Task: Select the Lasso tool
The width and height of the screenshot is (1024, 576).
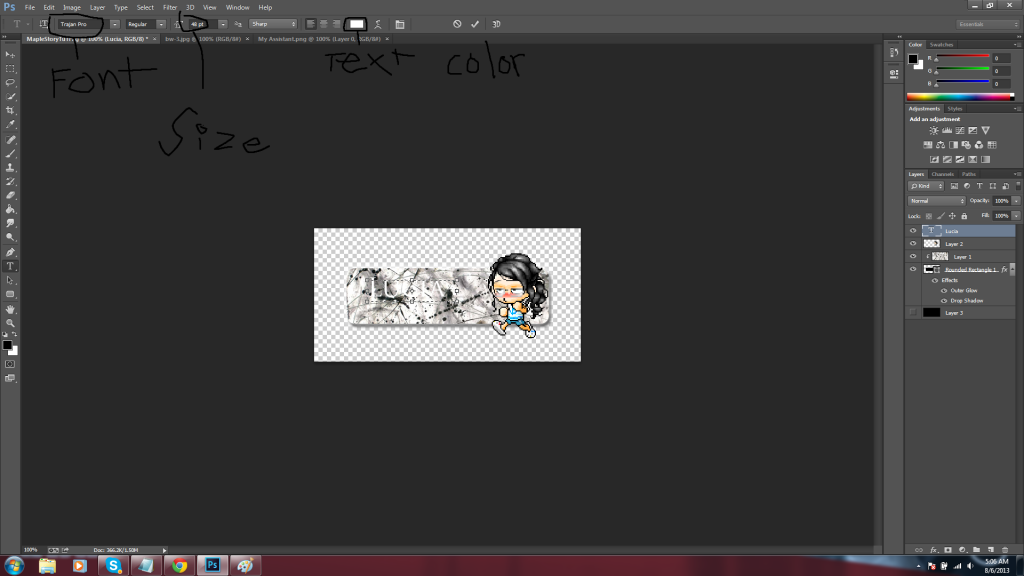Action: [10, 83]
